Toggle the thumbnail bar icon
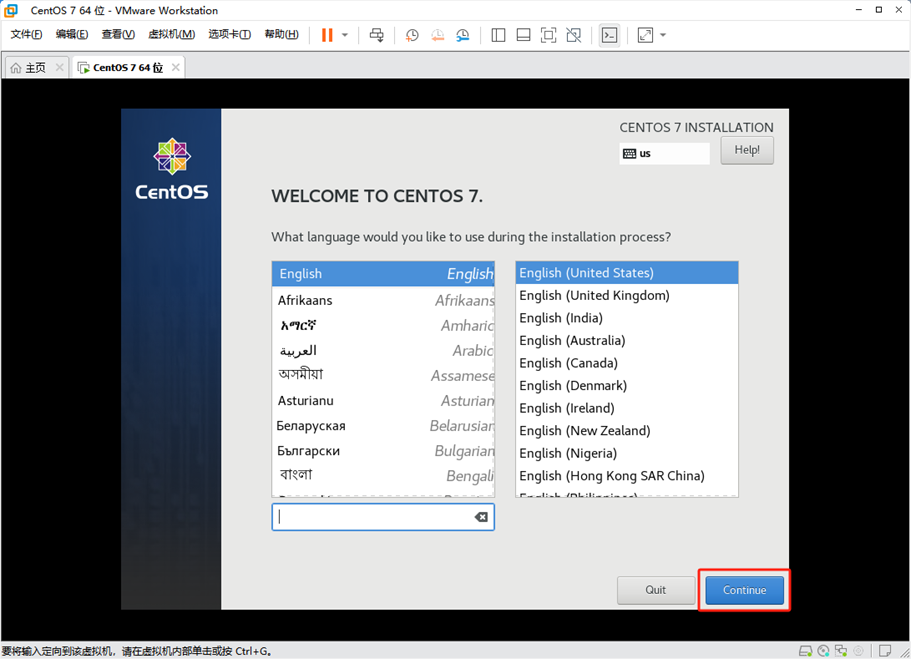The width and height of the screenshot is (911, 659). pos(523,35)
